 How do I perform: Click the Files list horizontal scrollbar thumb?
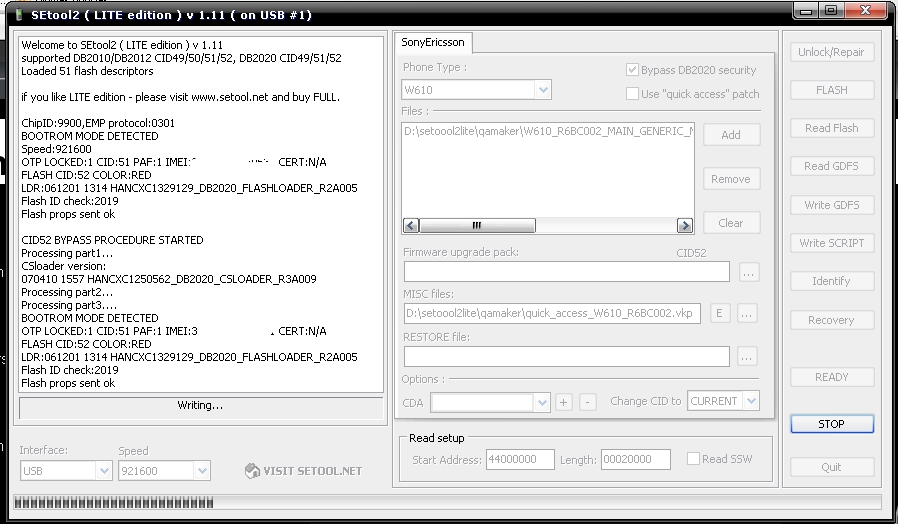coord(477,226)
